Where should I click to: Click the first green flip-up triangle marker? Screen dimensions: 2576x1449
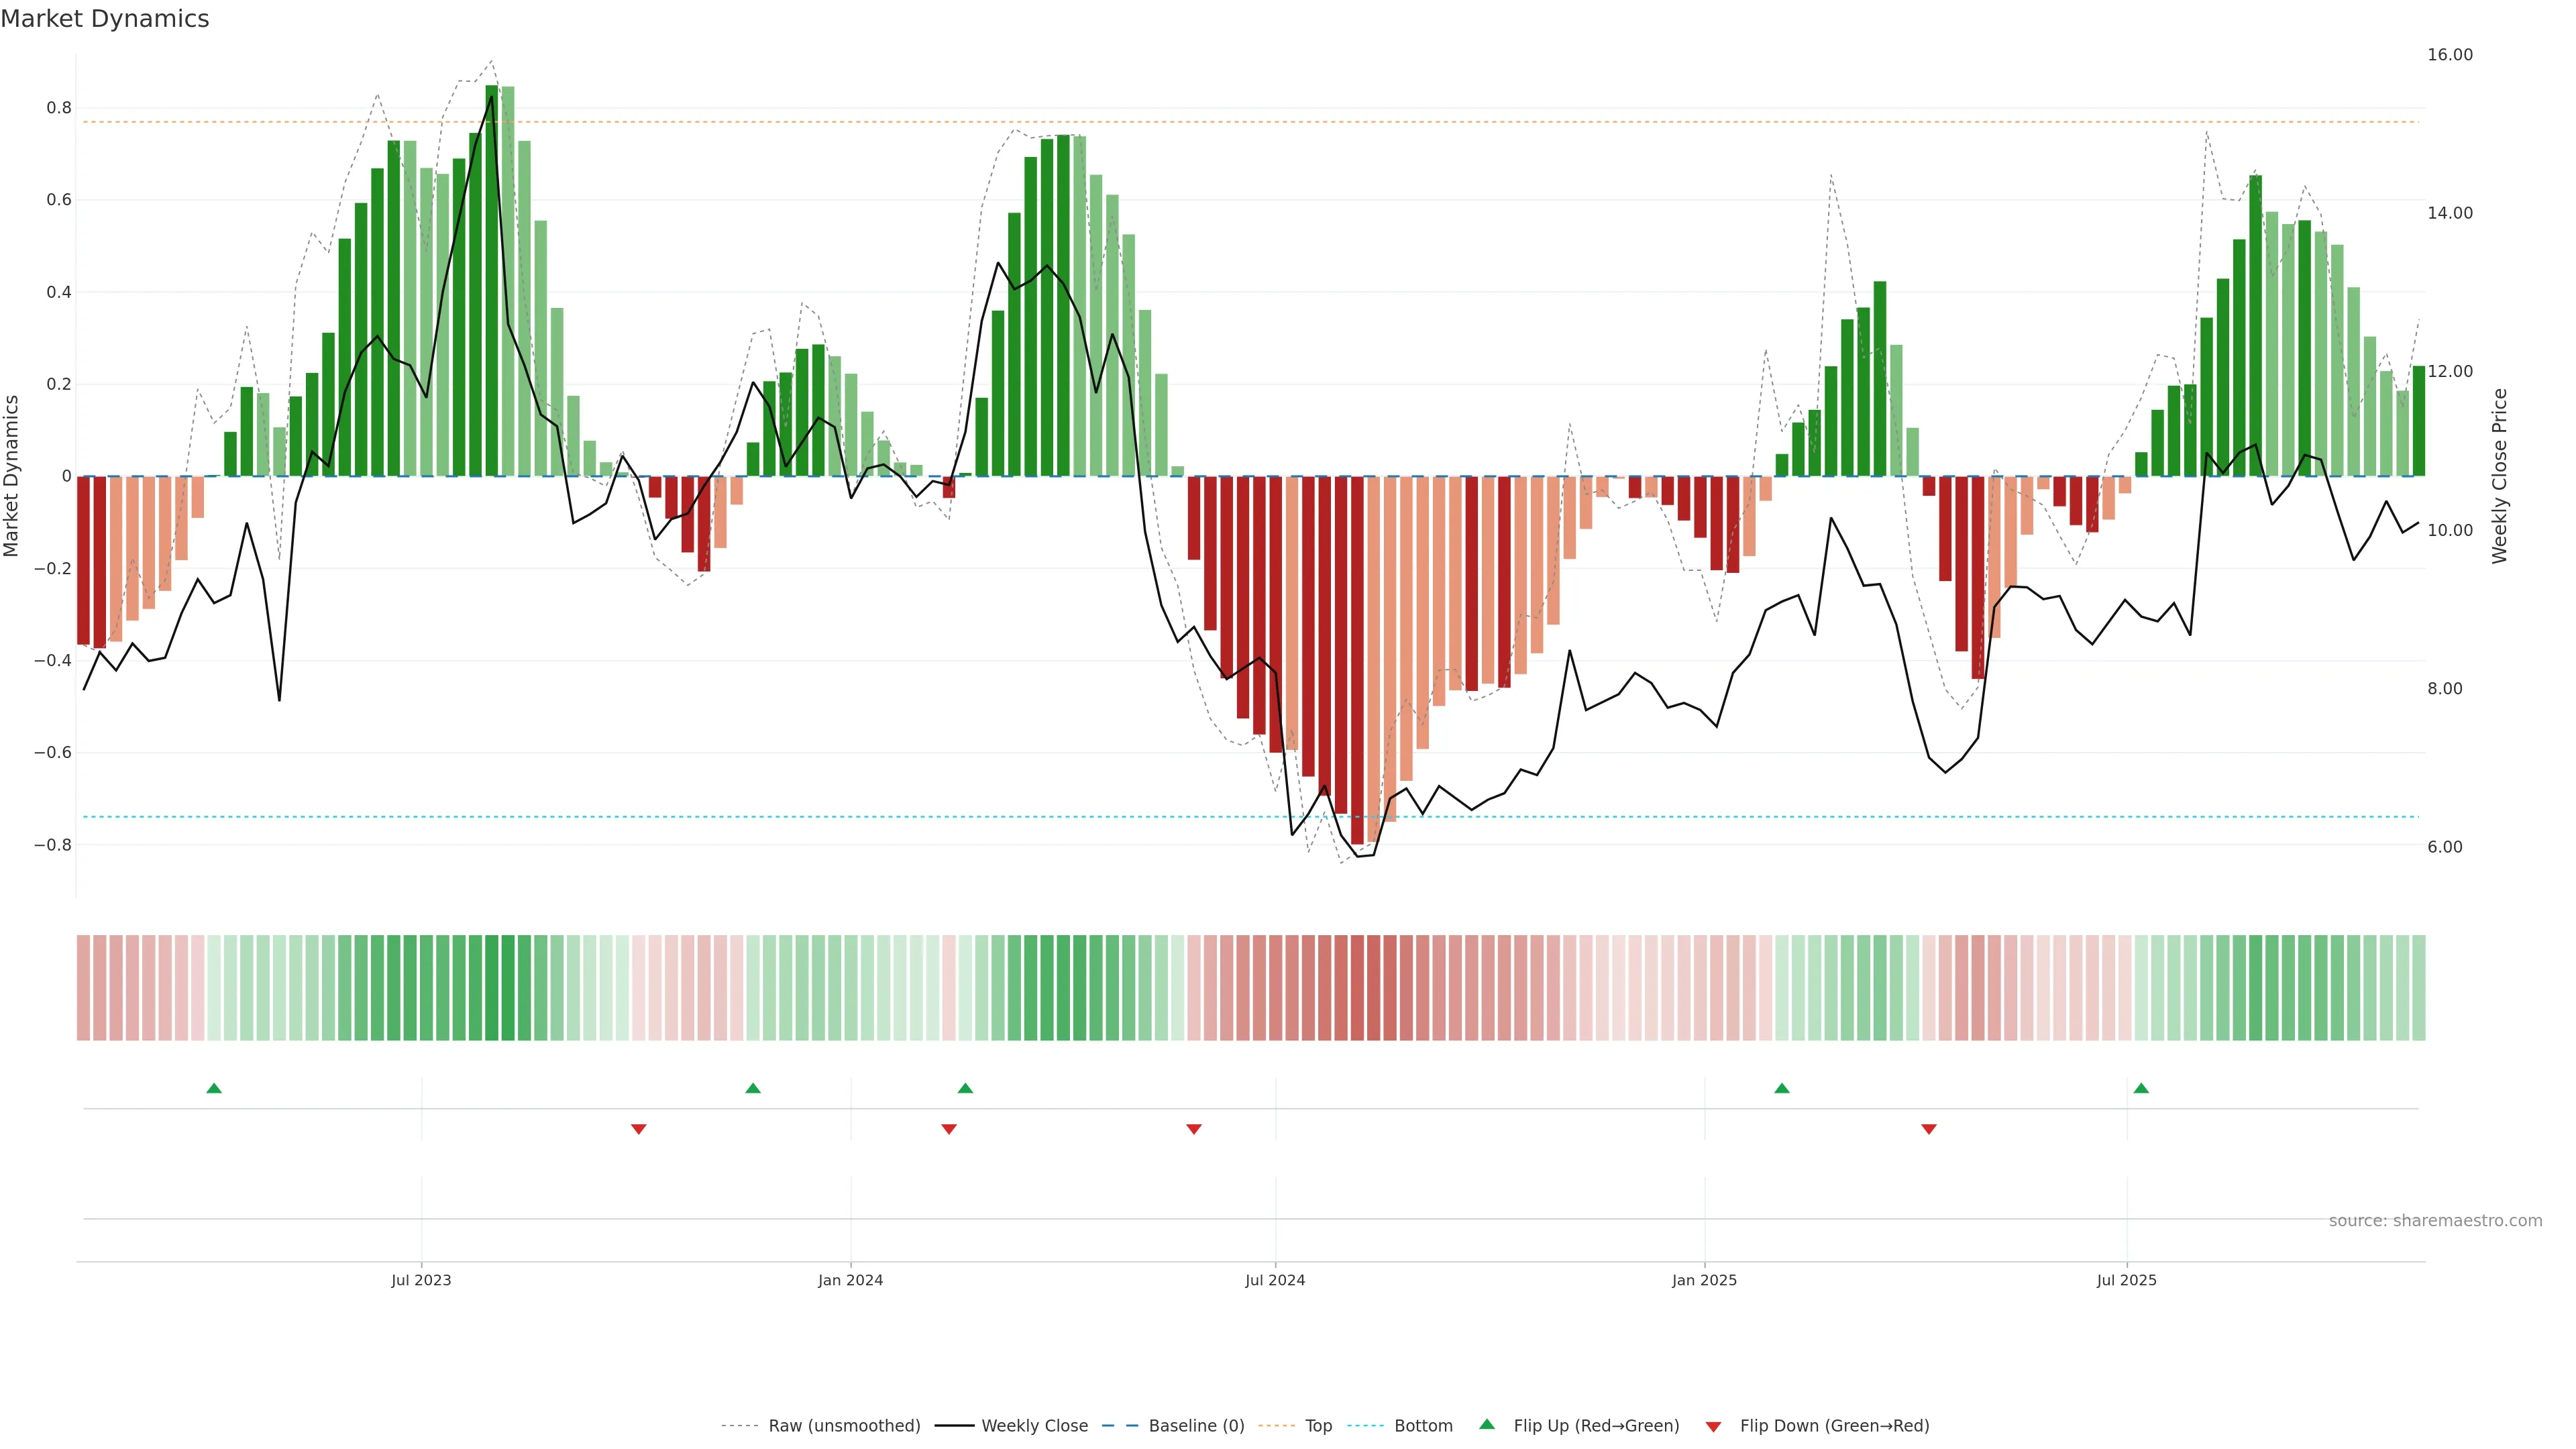[x=214, y=1088]
